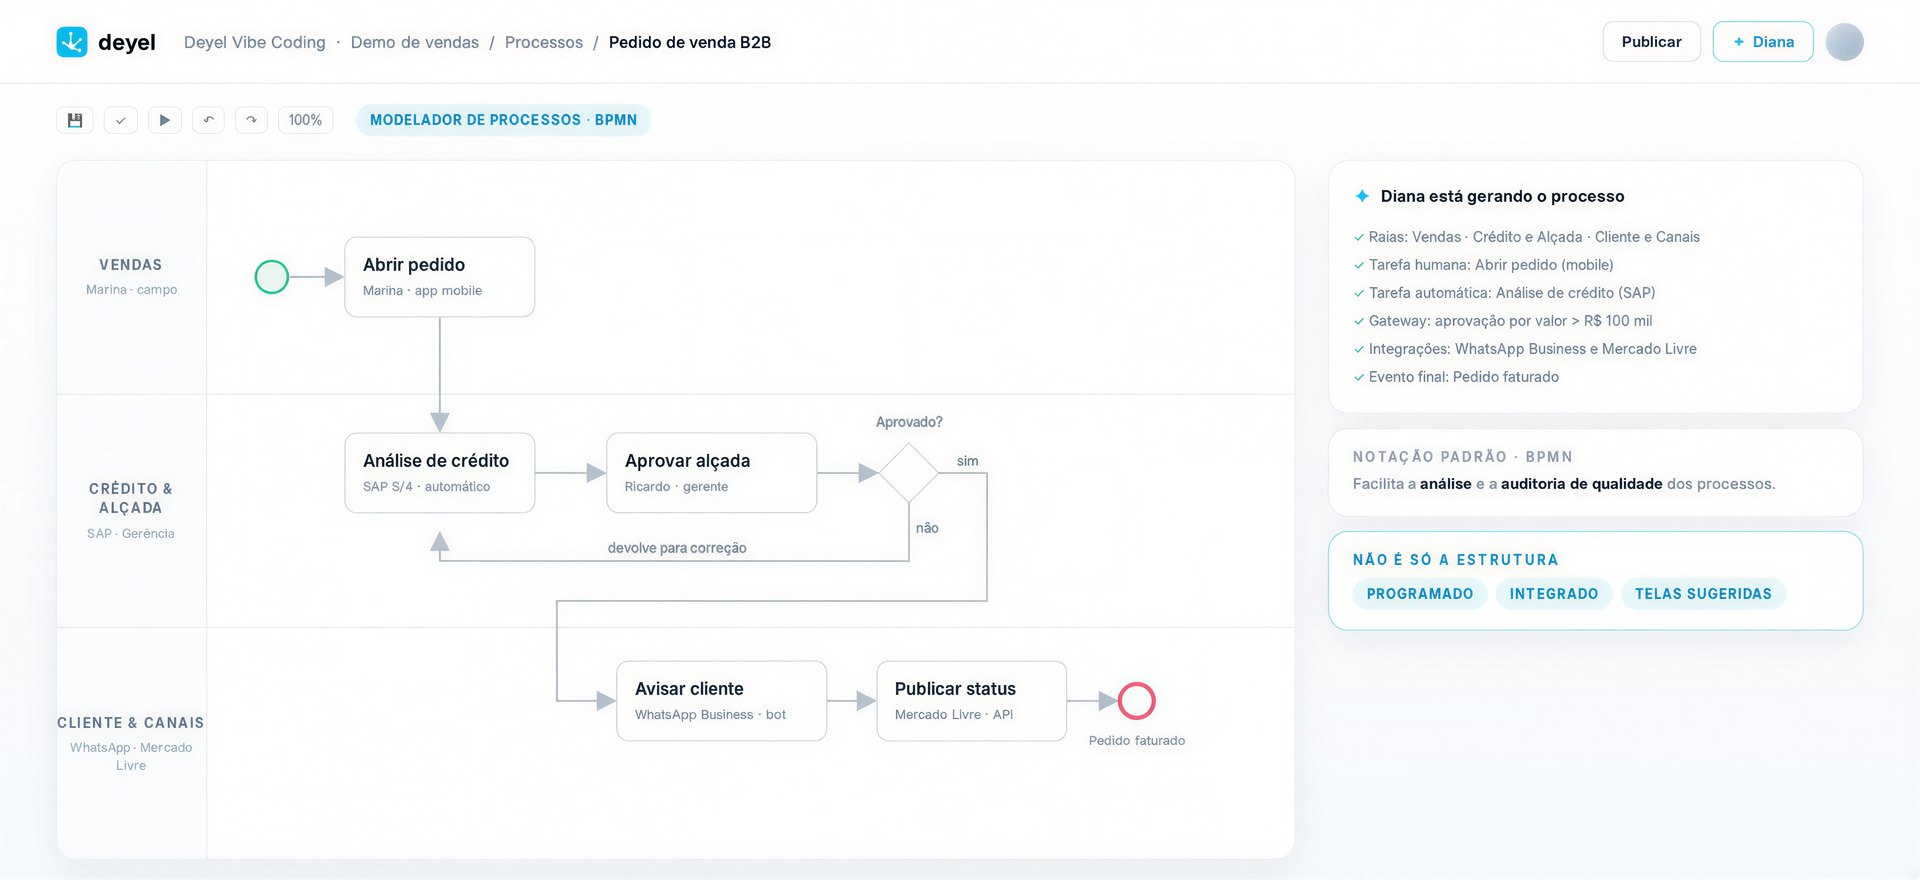Click the Crédito & Alçada lane header
The height and width of the screenshot is (880, 1920).
pyautogui.click(x=131, y=510)
